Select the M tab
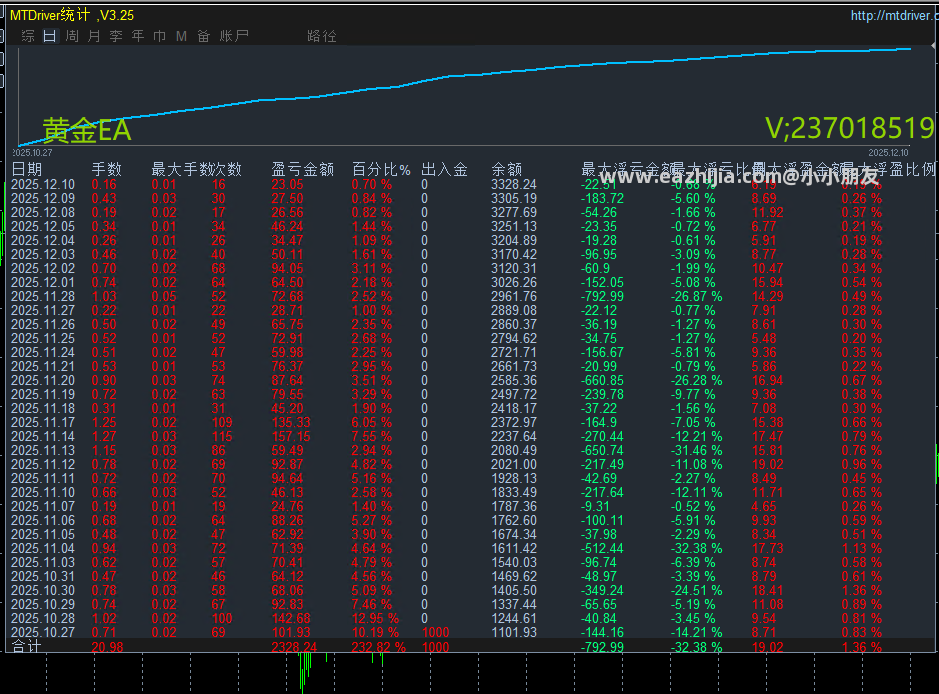The height and width of the screenshot is (694, 939). 181,37
